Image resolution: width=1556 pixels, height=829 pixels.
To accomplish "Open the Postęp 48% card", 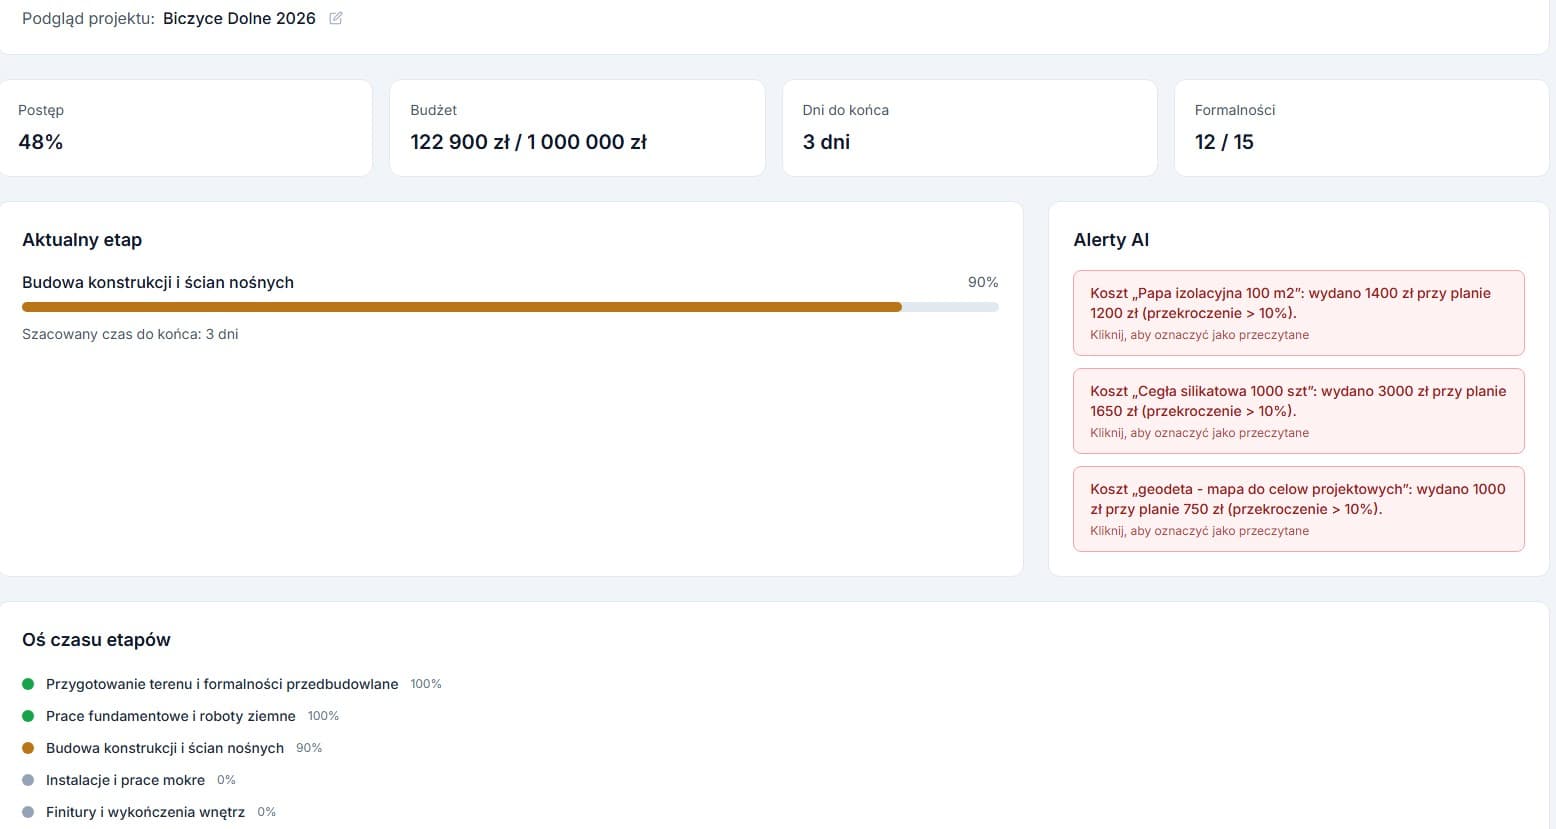I will point(185,128).
